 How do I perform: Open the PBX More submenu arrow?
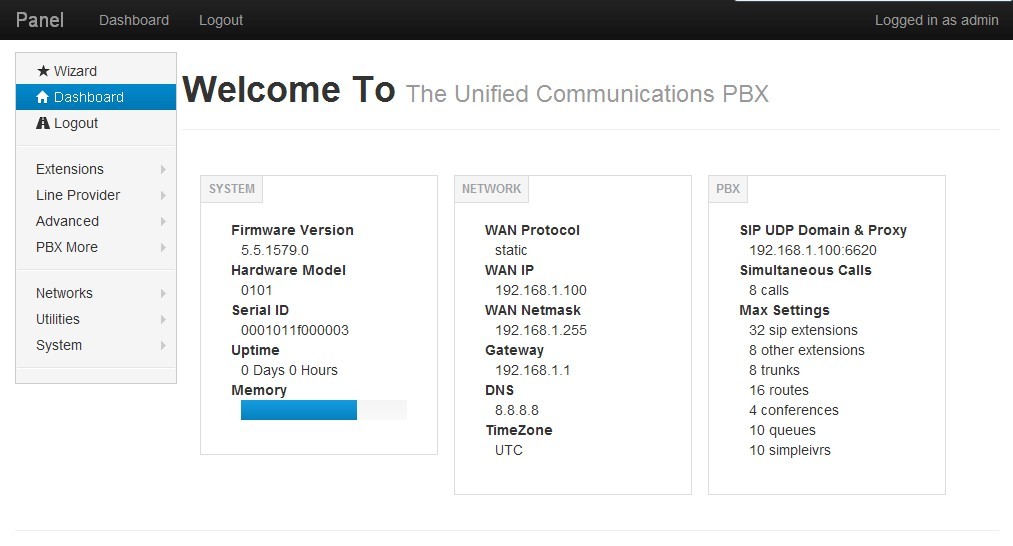pos(163,247)
